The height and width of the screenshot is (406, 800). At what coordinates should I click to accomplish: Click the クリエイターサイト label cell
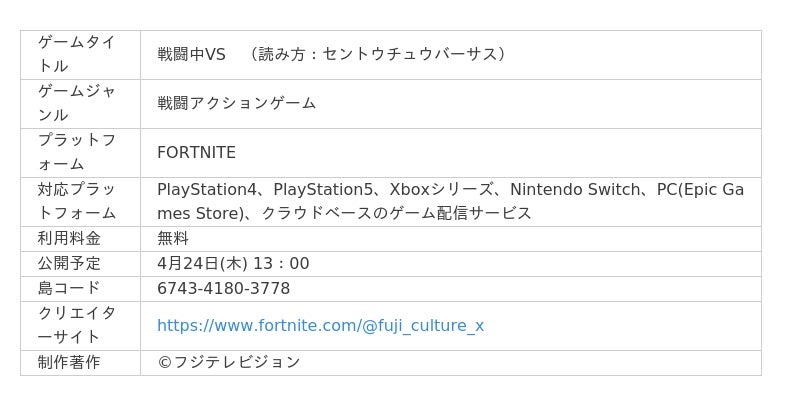77,325
